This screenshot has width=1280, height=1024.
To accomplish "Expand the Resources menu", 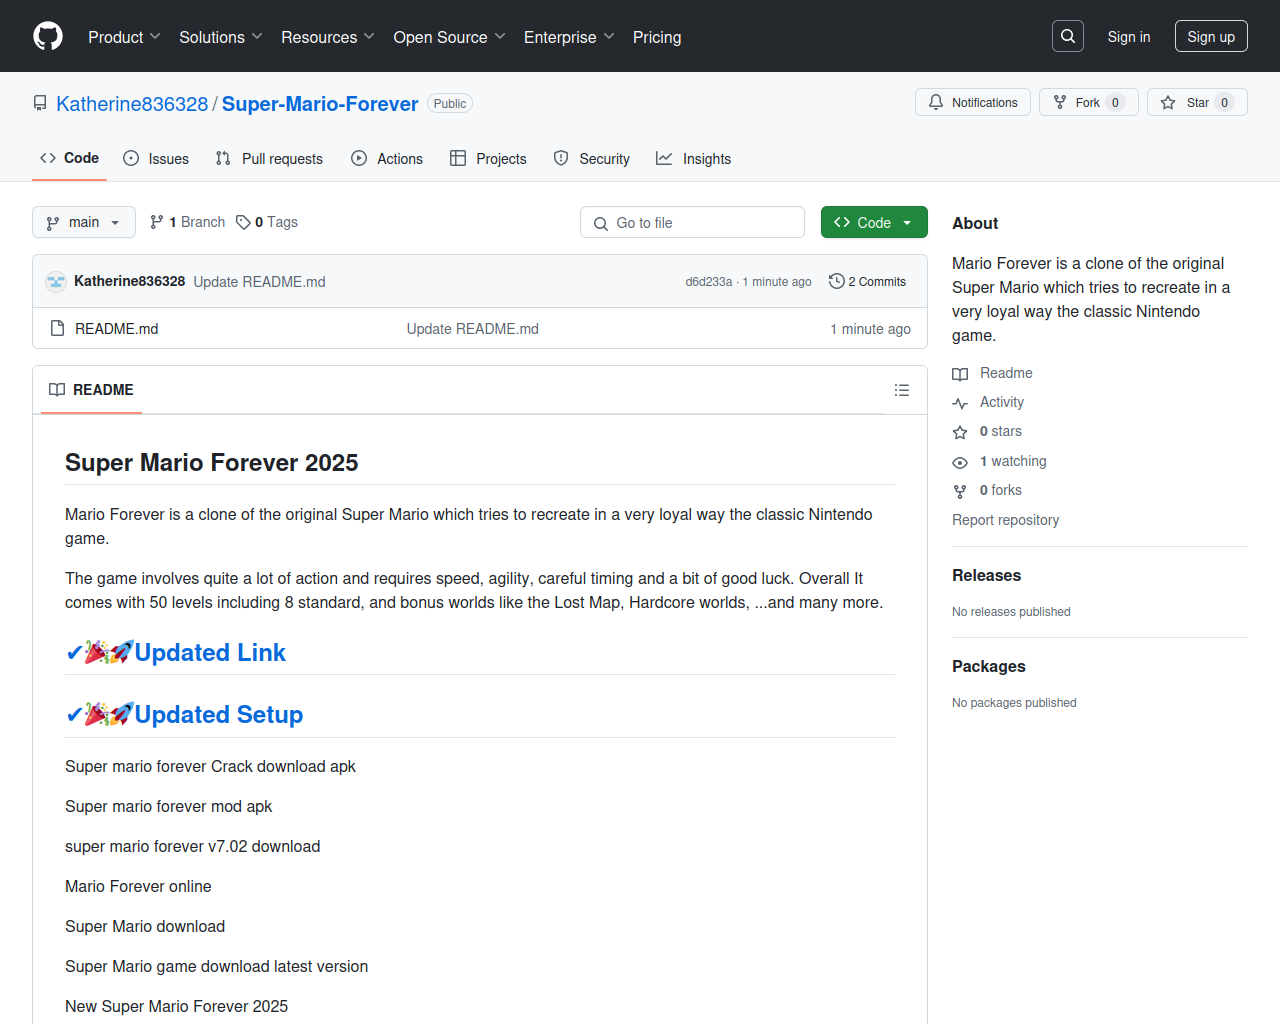I will 328,37.
